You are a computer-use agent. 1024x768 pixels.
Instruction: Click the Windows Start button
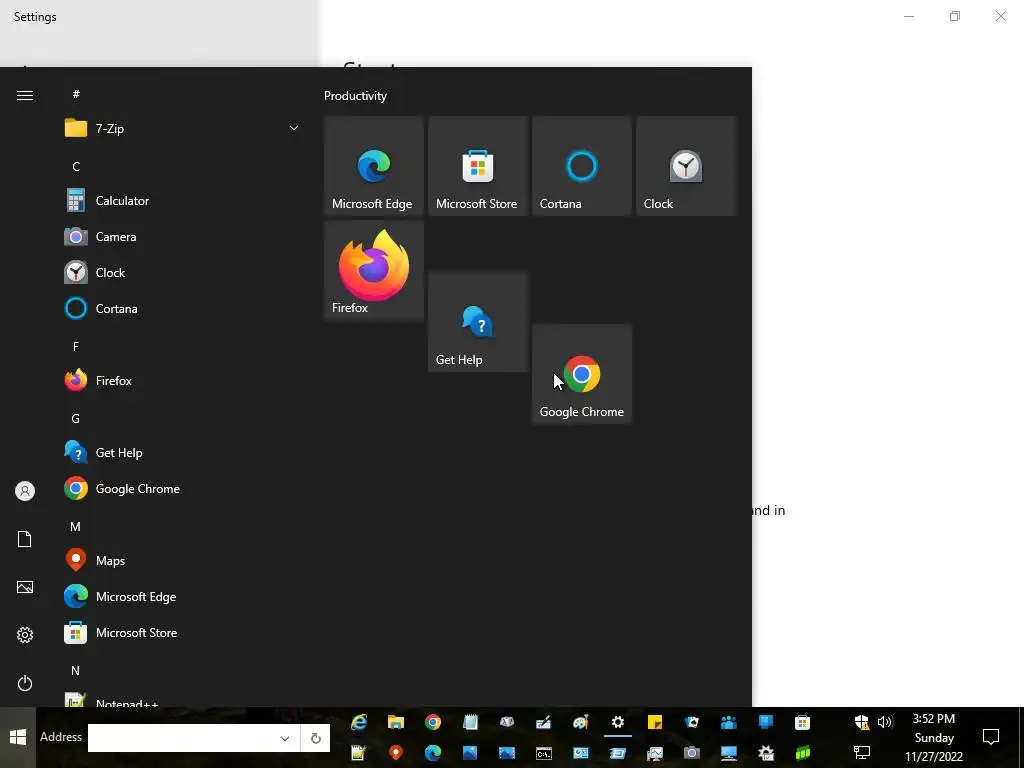coord(18,737)
